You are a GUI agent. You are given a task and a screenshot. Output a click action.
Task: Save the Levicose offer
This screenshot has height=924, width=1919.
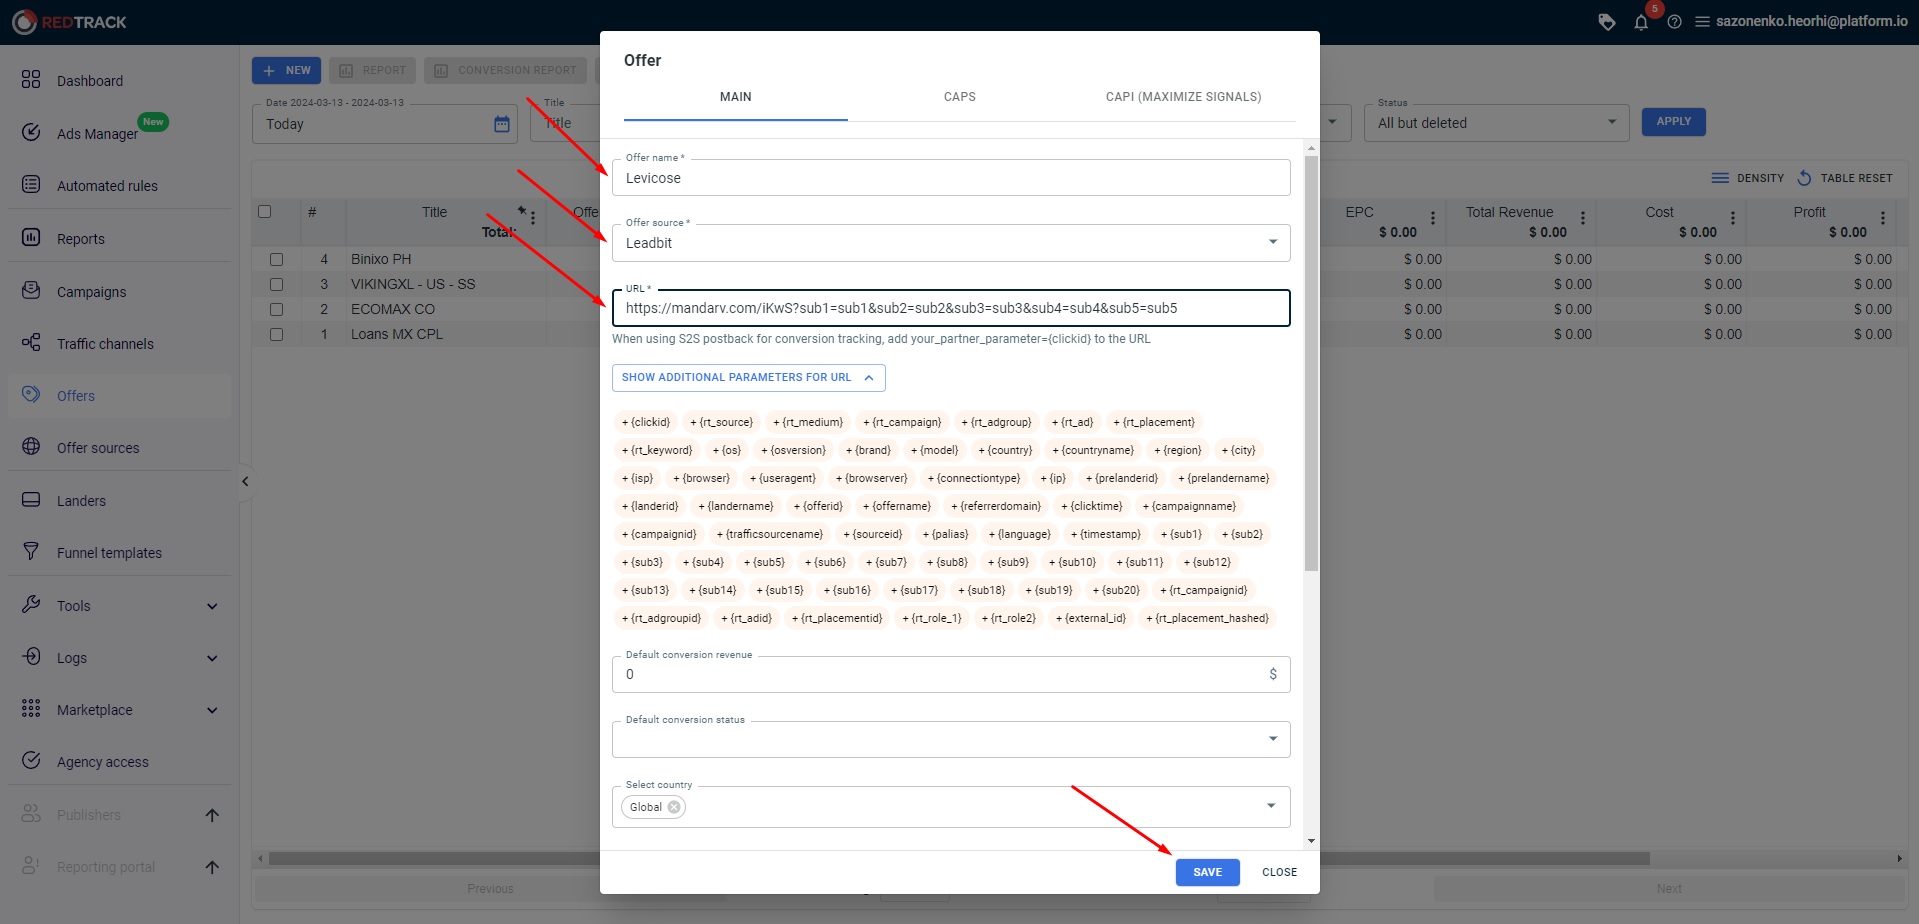1207,872
